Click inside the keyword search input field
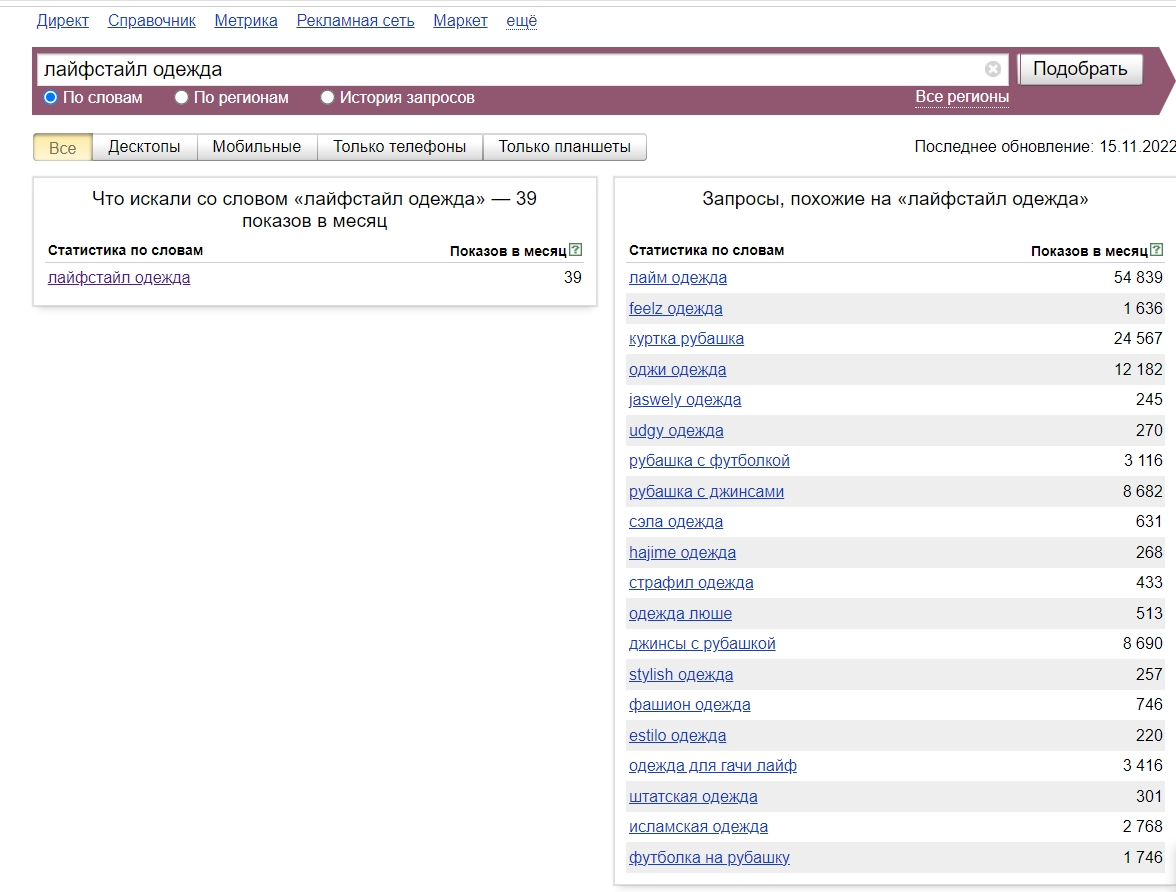Image resolution: width=1176 pixels, height=892 pixels. click(x=400, y=68)
